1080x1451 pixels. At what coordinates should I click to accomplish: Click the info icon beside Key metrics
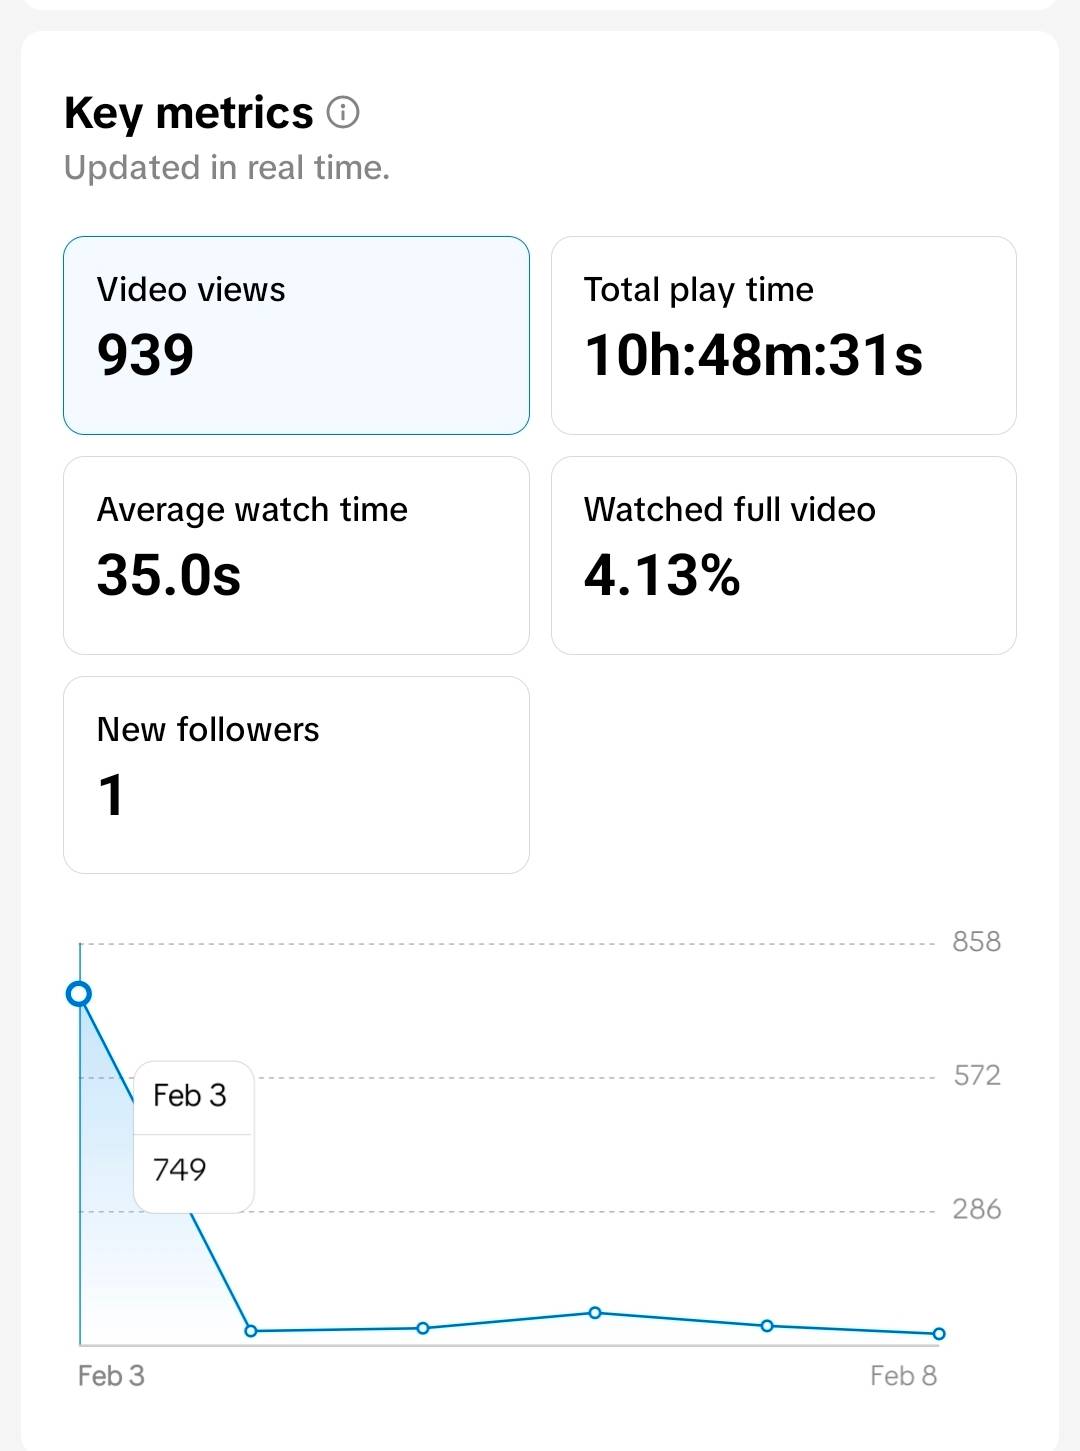pos(343,112)
